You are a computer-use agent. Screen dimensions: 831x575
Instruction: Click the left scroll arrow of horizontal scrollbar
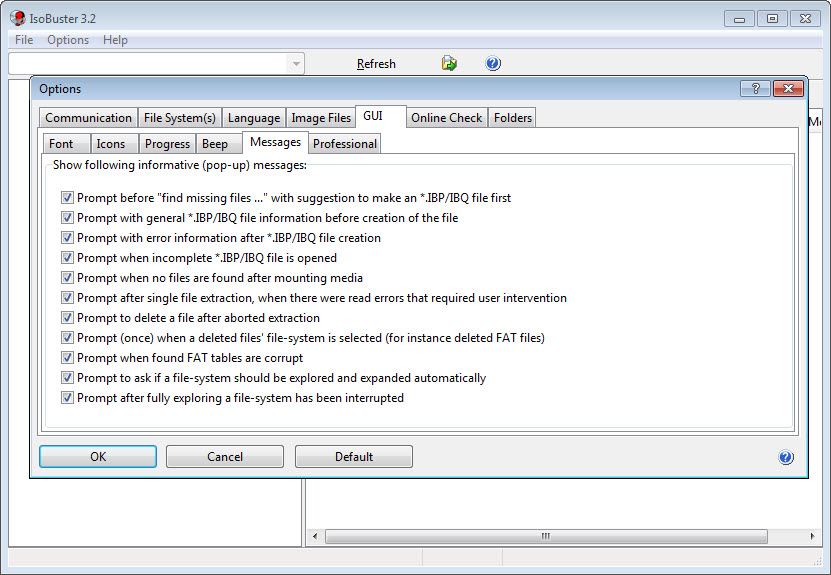coord(315,536)
